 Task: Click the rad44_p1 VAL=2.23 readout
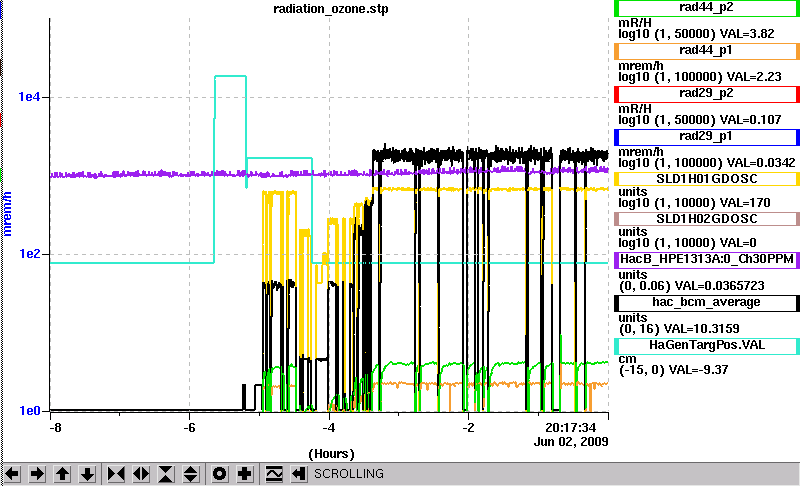coord(754,77)
